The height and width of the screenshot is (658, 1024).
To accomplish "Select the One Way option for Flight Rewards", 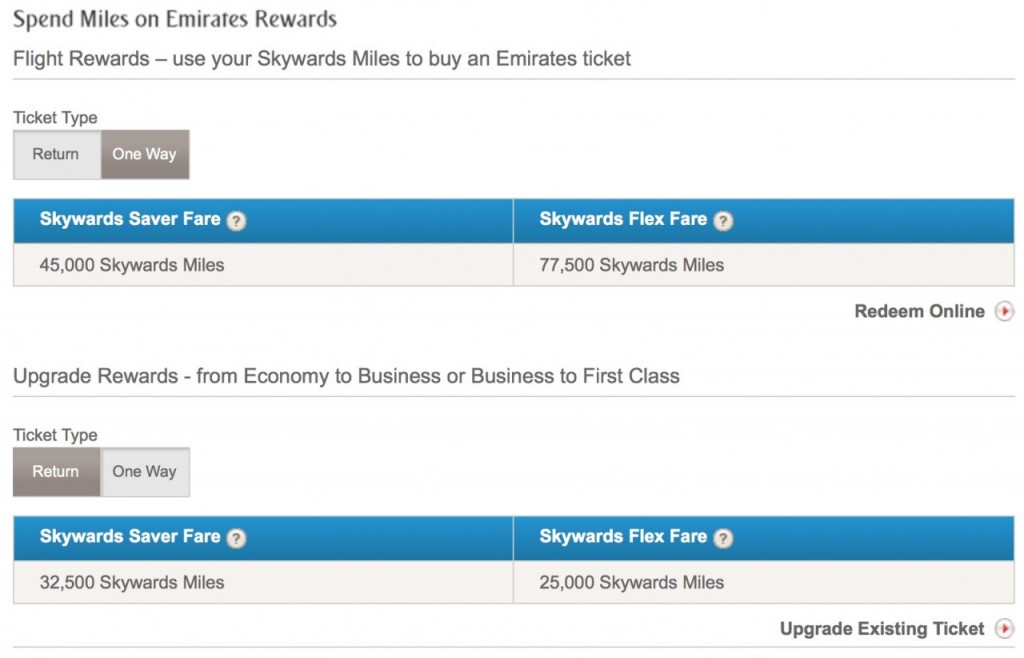I will (144, 154).
